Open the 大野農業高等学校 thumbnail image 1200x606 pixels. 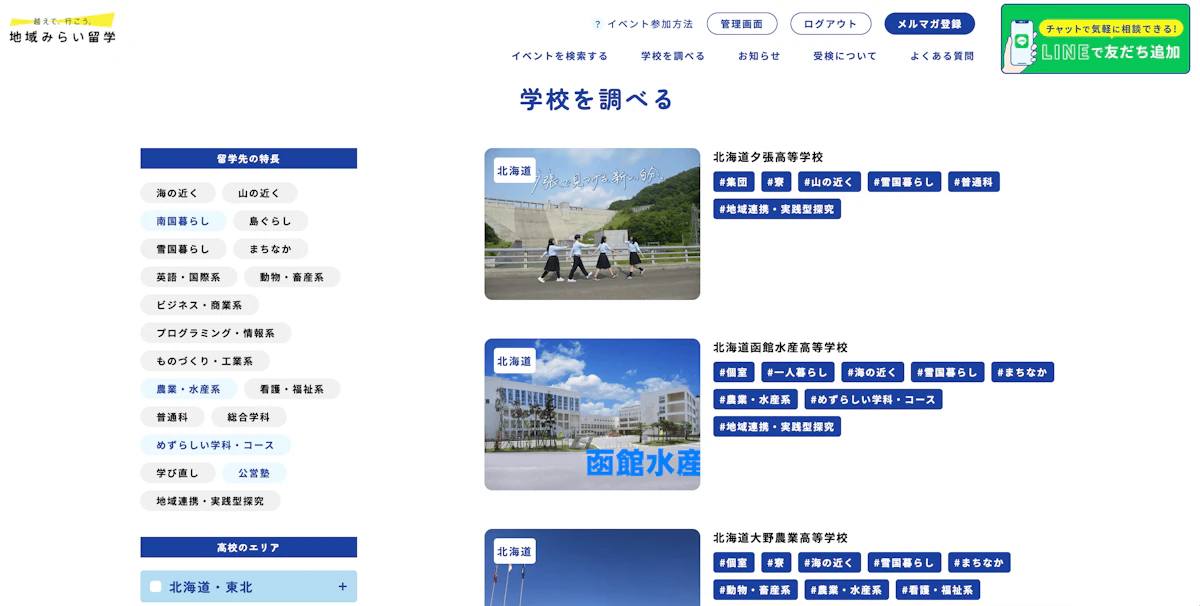coord(592,567)
